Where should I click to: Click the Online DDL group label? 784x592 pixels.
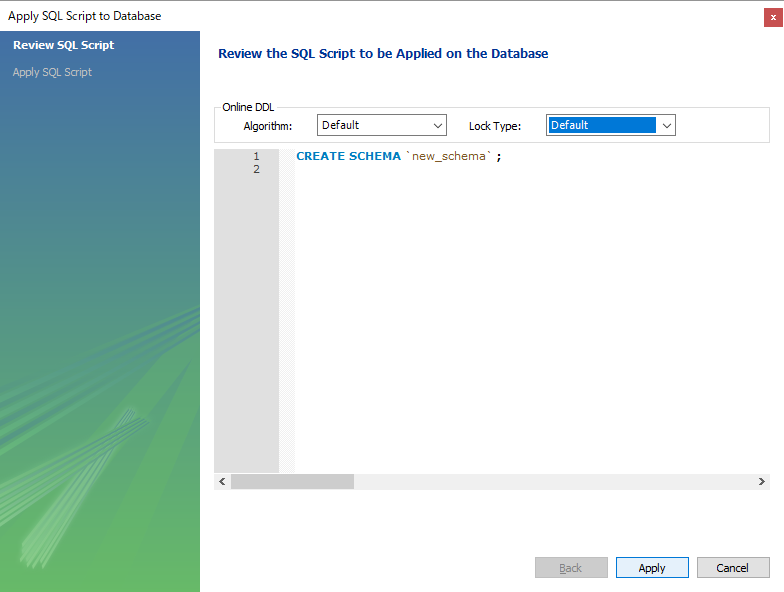point(248,107)
